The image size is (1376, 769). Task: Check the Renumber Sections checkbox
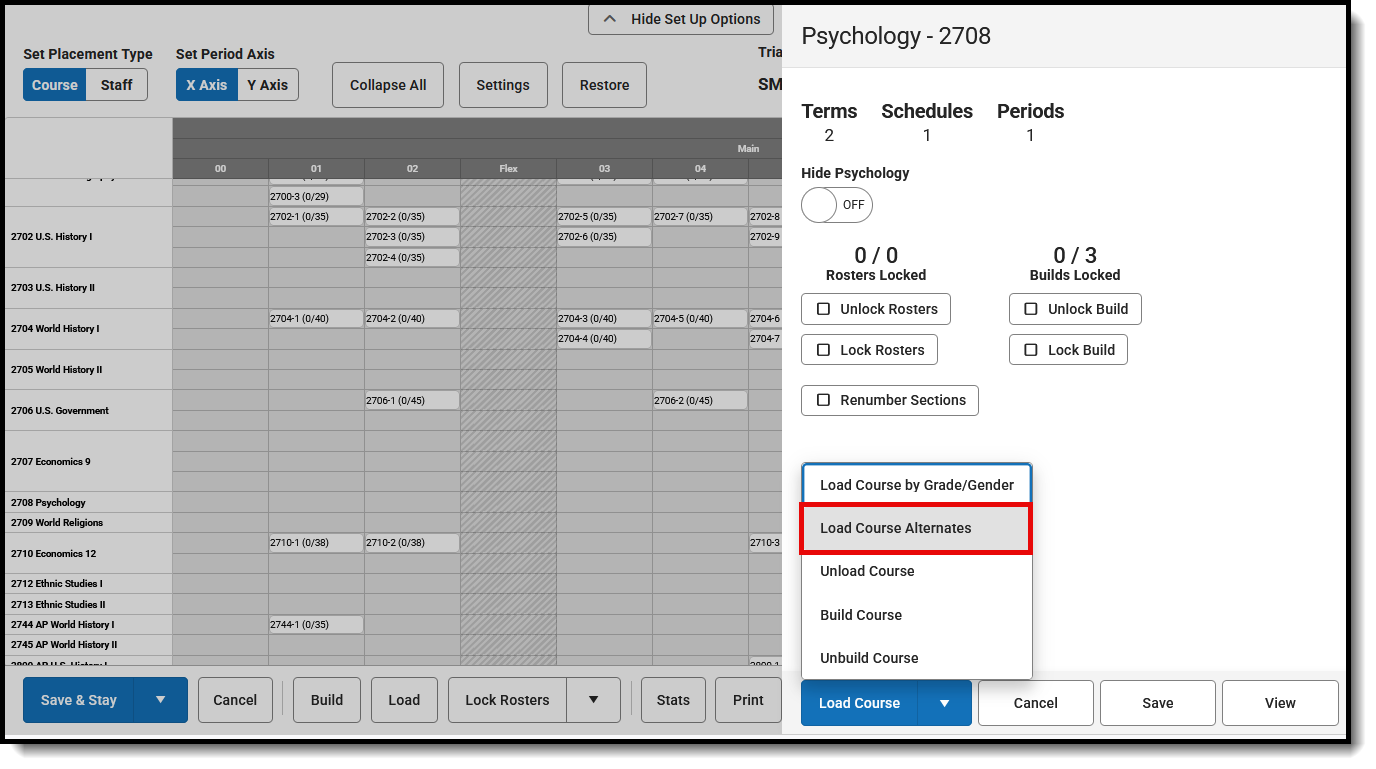tap(823, 400)
